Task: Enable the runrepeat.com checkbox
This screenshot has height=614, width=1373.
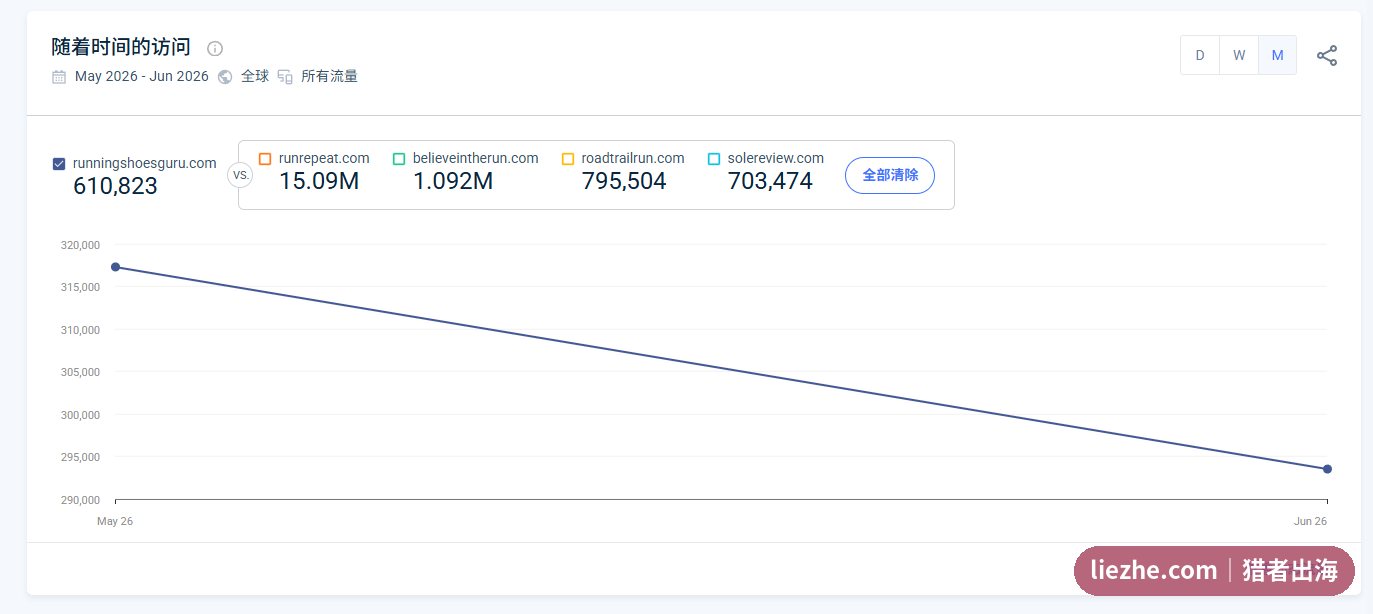Action: click(265, 159)
